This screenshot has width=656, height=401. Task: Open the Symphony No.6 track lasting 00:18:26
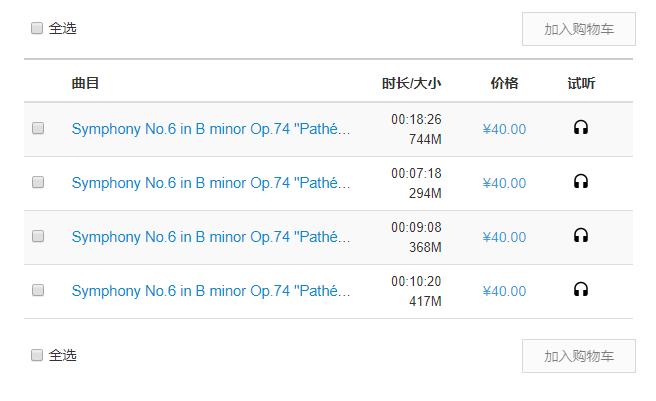coord(211,129)
